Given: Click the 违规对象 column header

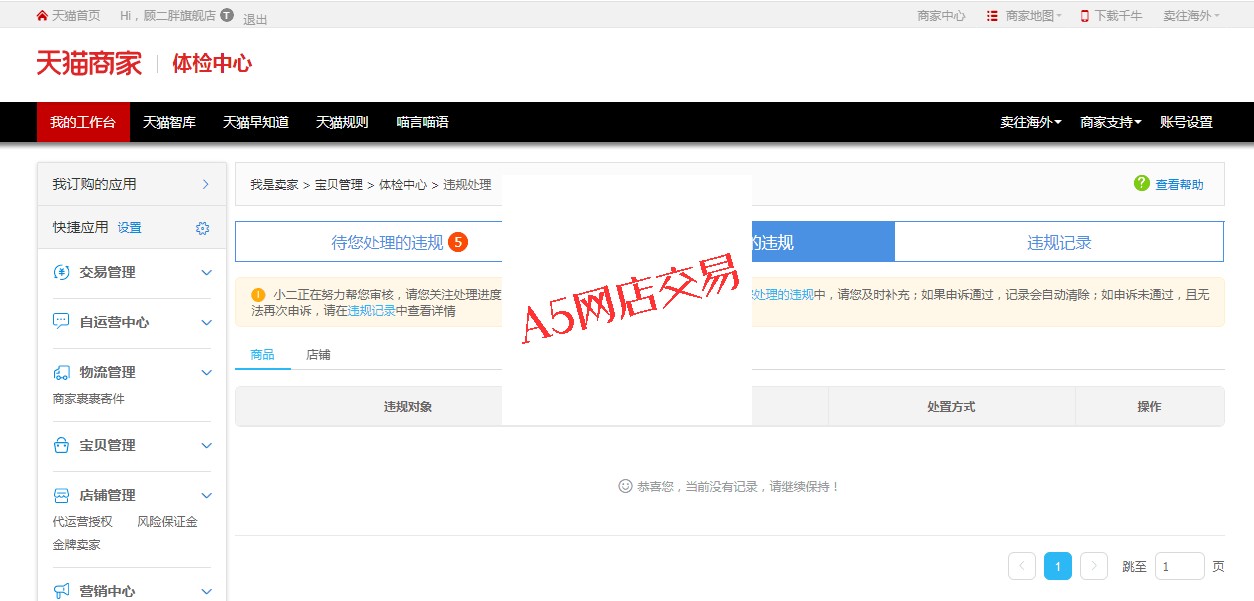Looking at the screenshot, I should pyautogui.click(x=408, y=407).
